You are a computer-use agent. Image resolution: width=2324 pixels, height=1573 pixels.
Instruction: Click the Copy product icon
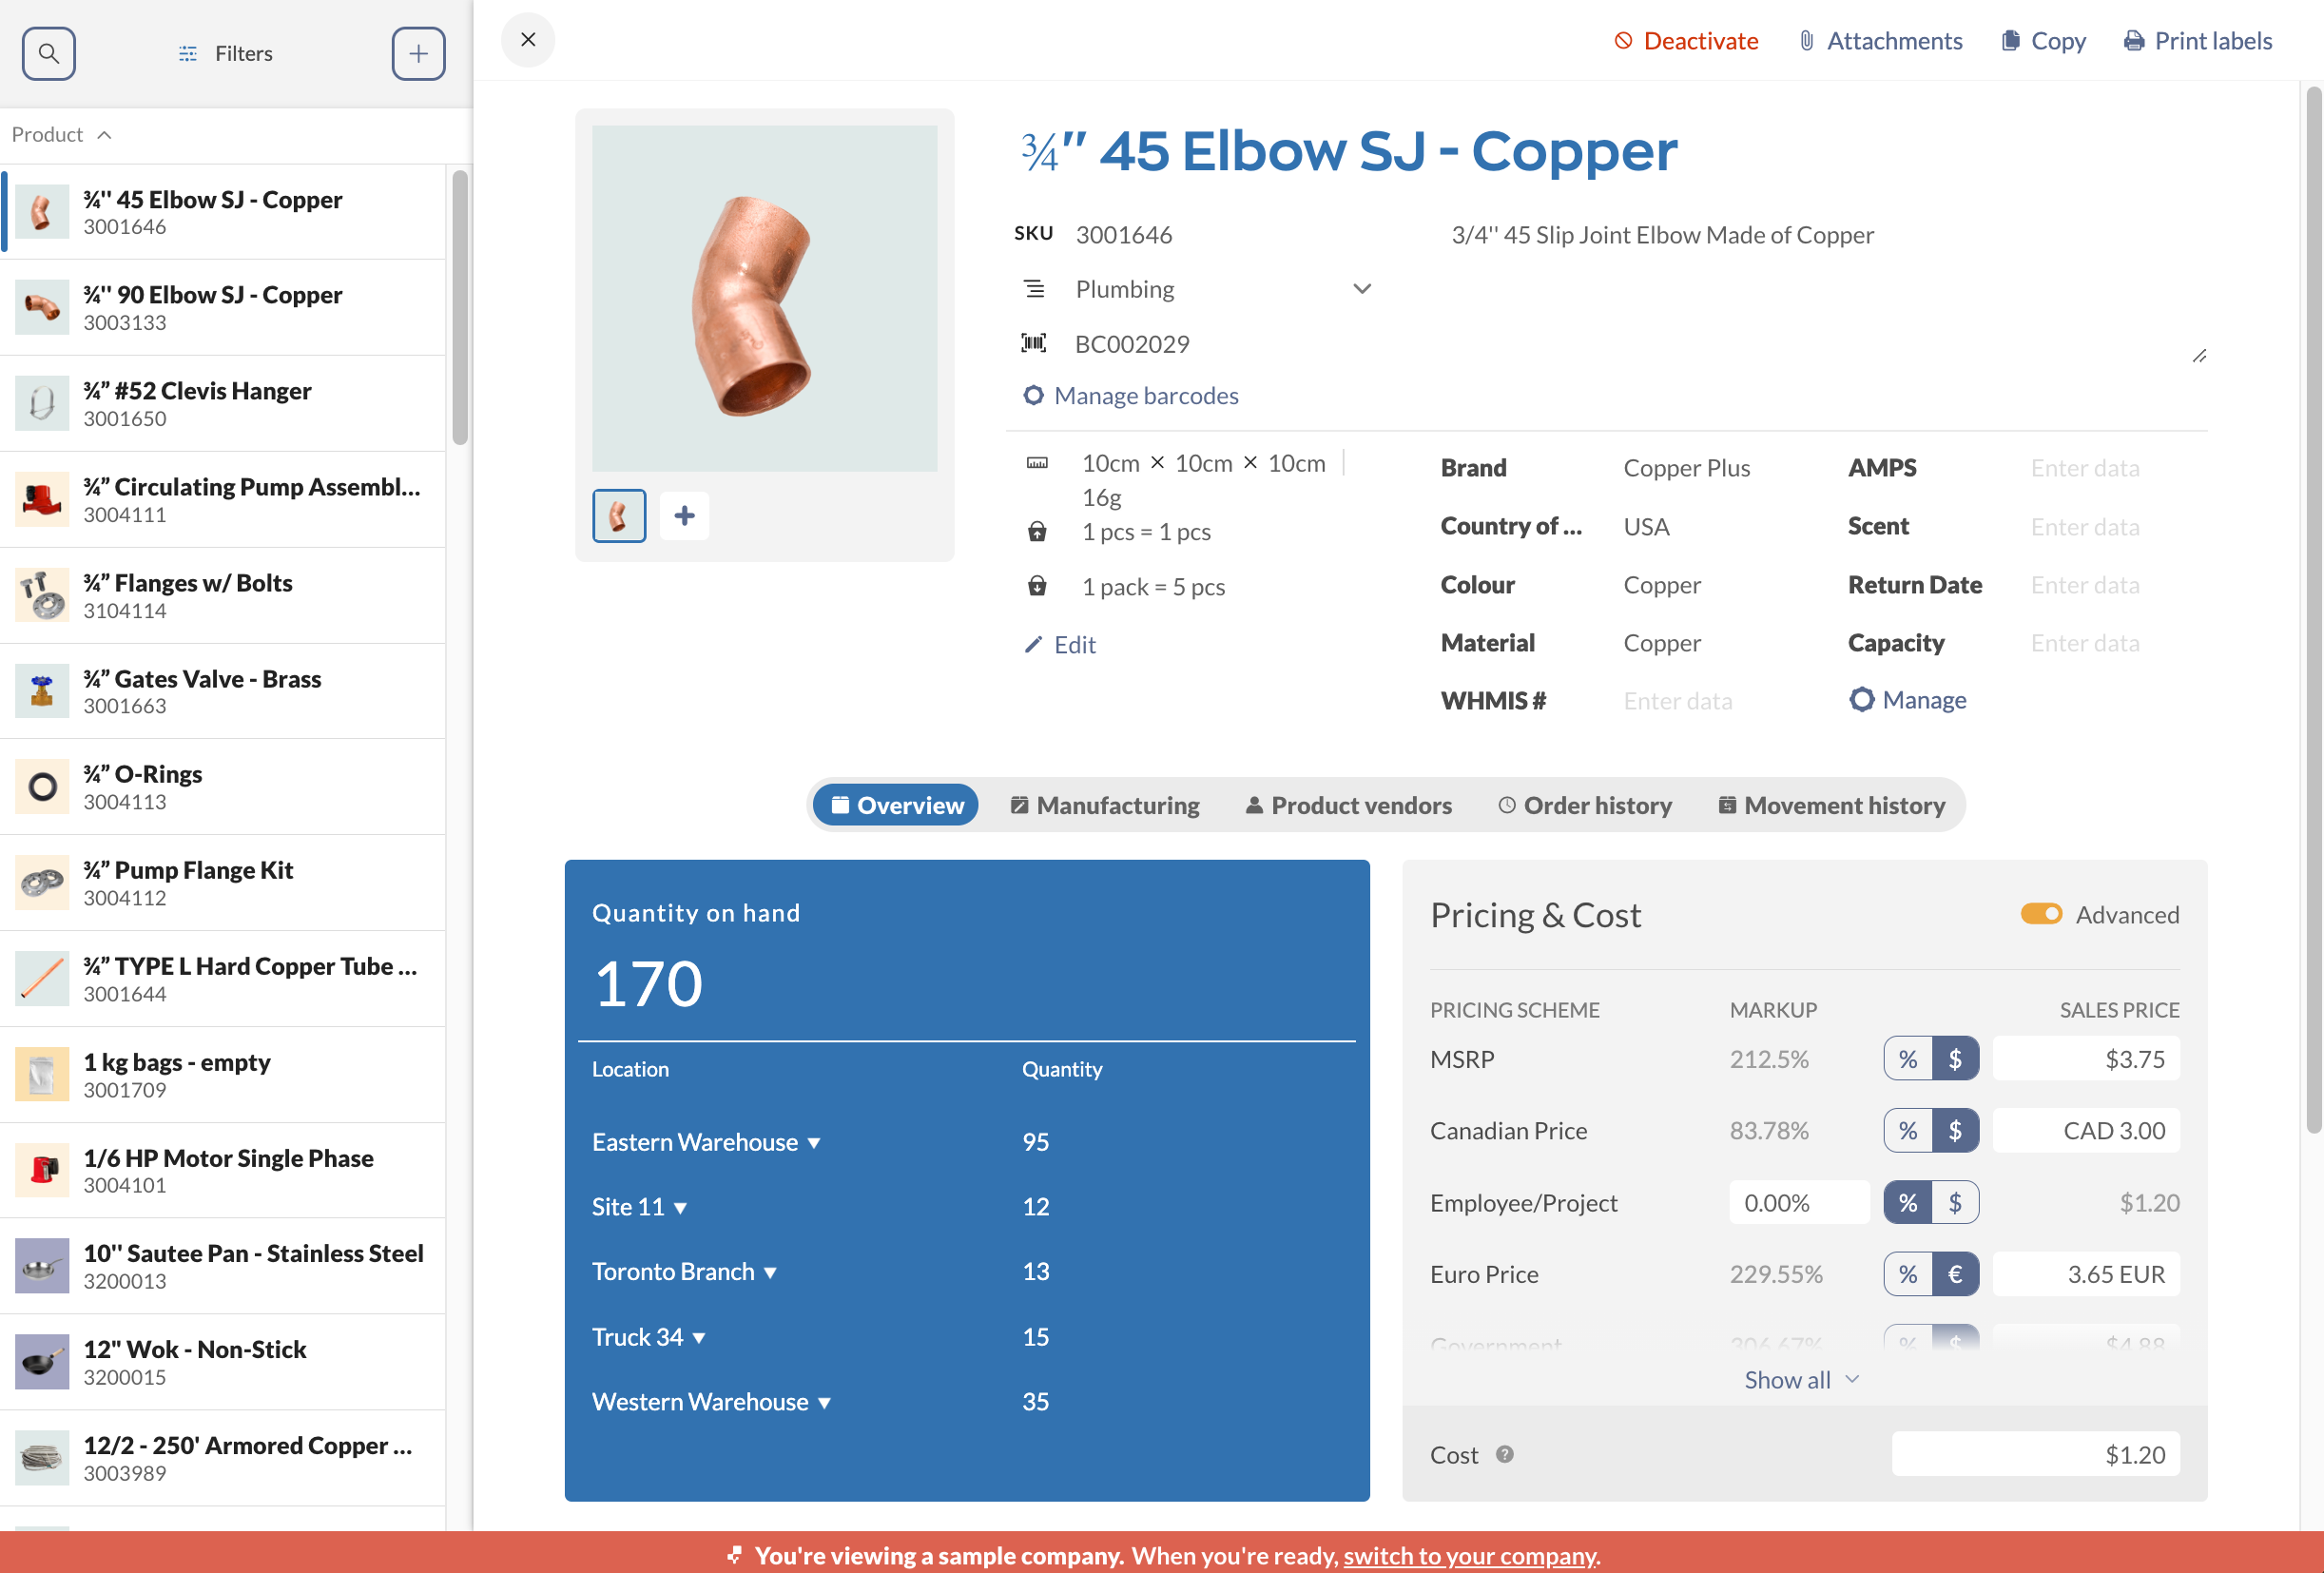[x=2010, y=41]
